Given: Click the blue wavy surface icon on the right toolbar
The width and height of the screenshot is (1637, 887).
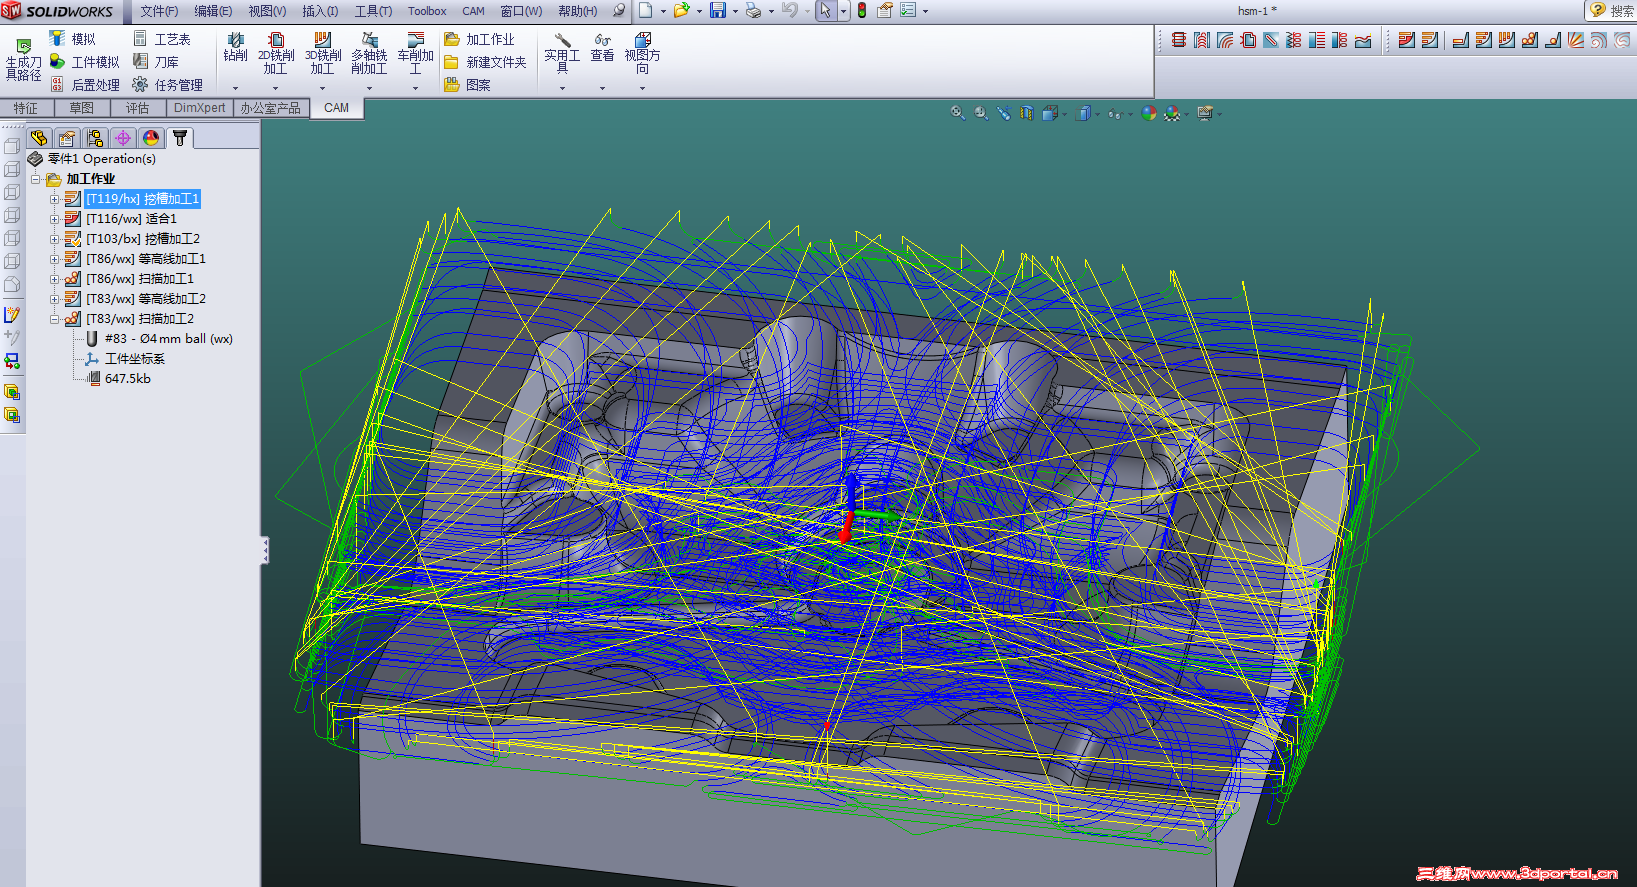Looking at the screenshot, I should pyautogui.click(x=1363, y=40).
